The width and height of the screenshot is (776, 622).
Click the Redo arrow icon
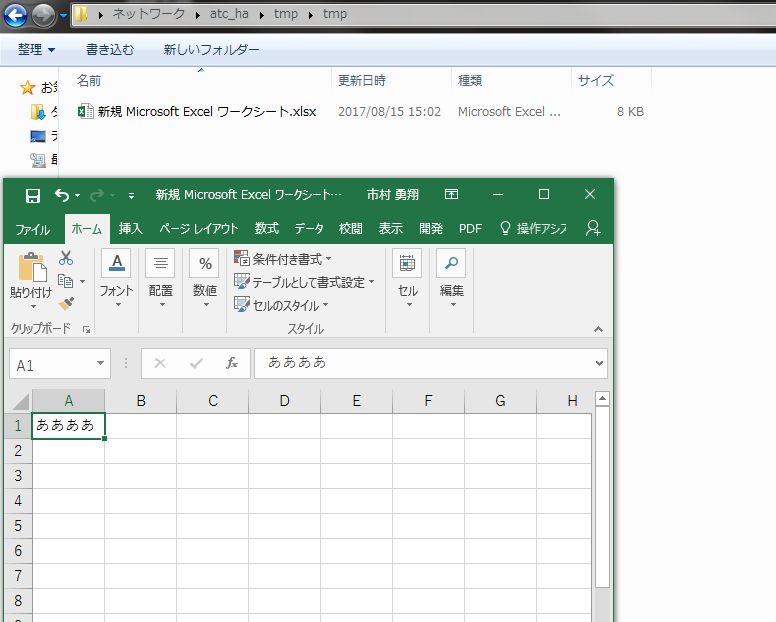[x=97, y=195]
